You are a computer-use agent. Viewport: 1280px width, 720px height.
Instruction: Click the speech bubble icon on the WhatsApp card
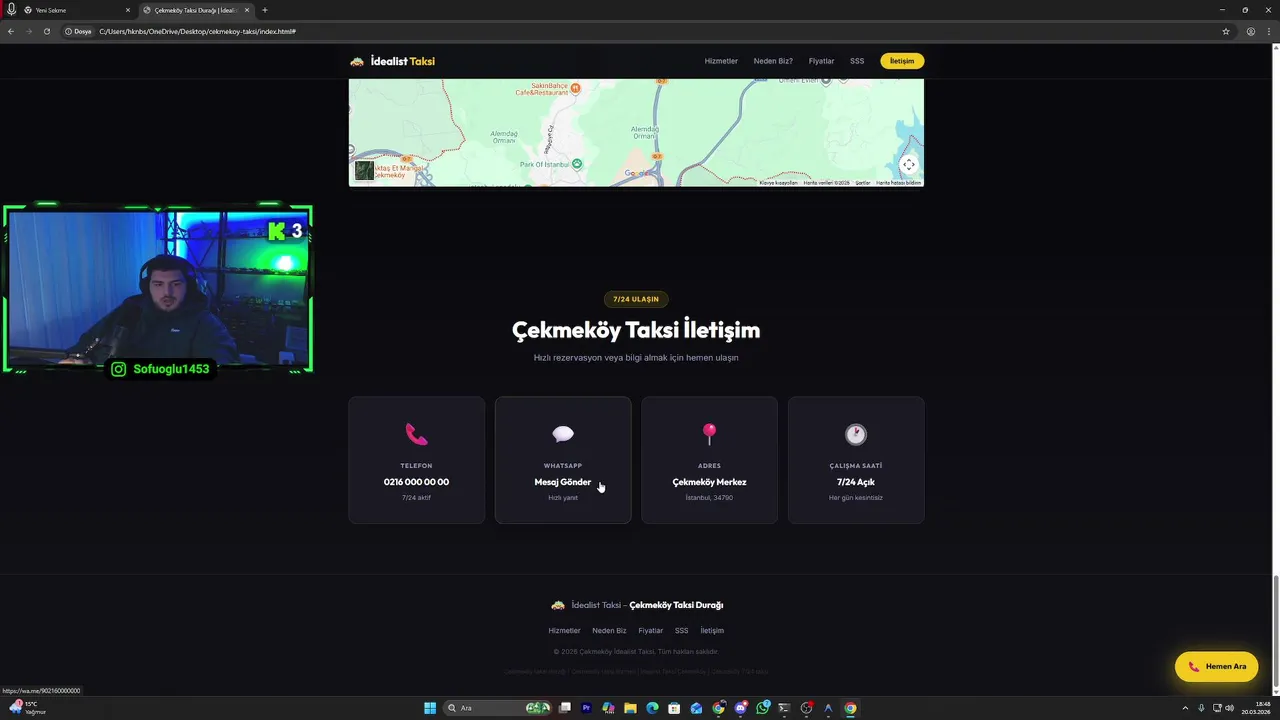point(563,434)
